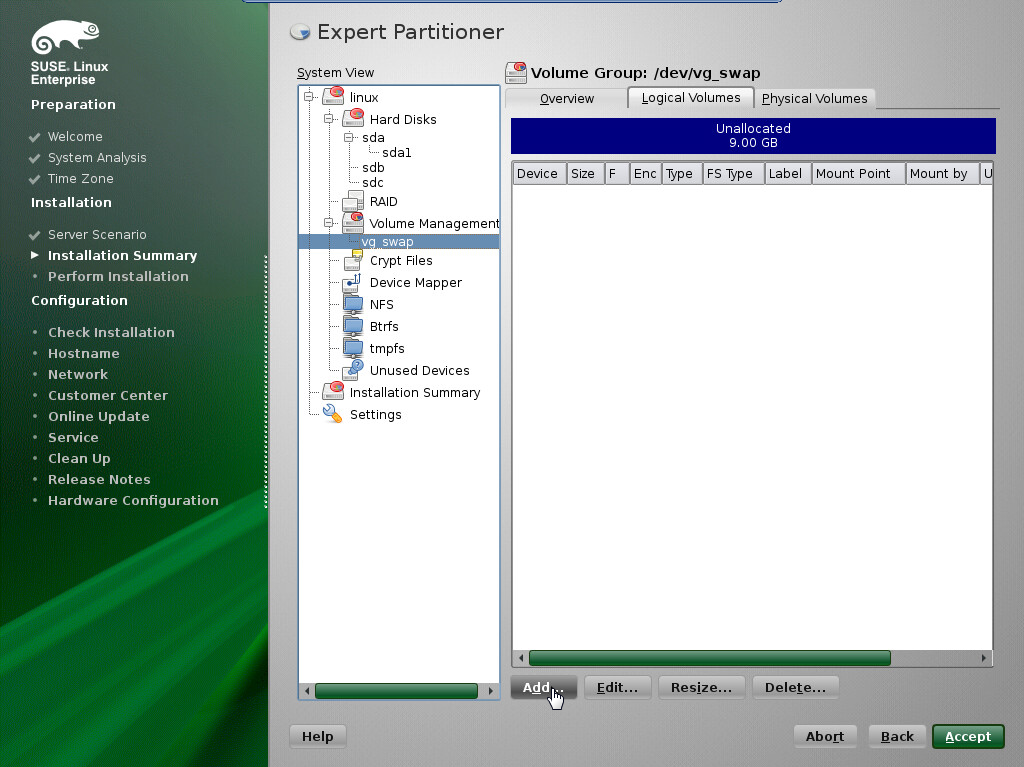This screenshot has height=767, width=1024.
Task: Open Help
Action: click(x=317, y=736)
